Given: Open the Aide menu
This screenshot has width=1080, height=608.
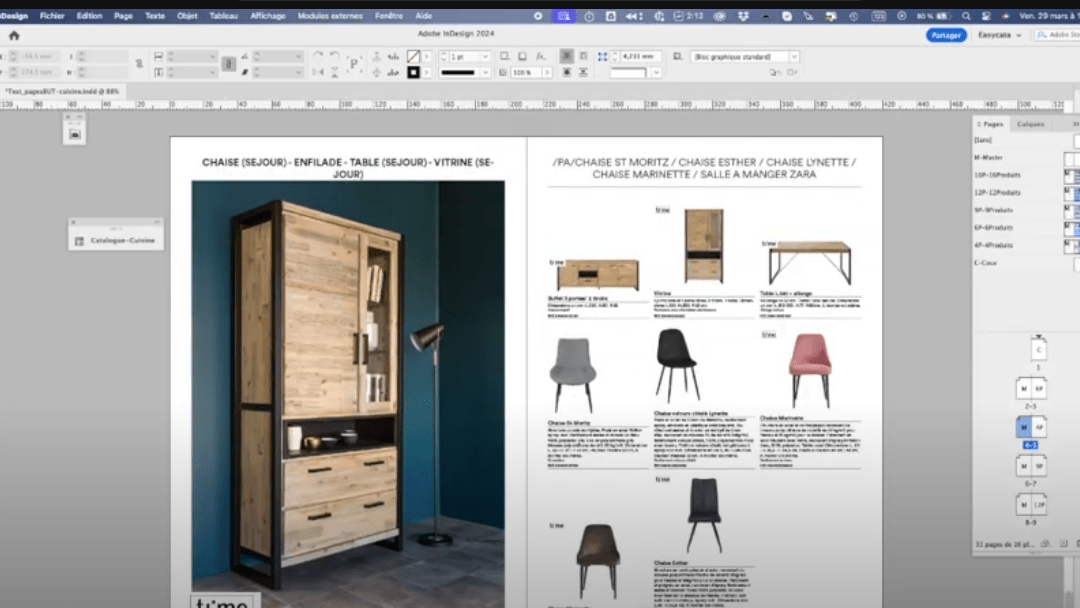Looking at the screenshot, I should point(424,16).
